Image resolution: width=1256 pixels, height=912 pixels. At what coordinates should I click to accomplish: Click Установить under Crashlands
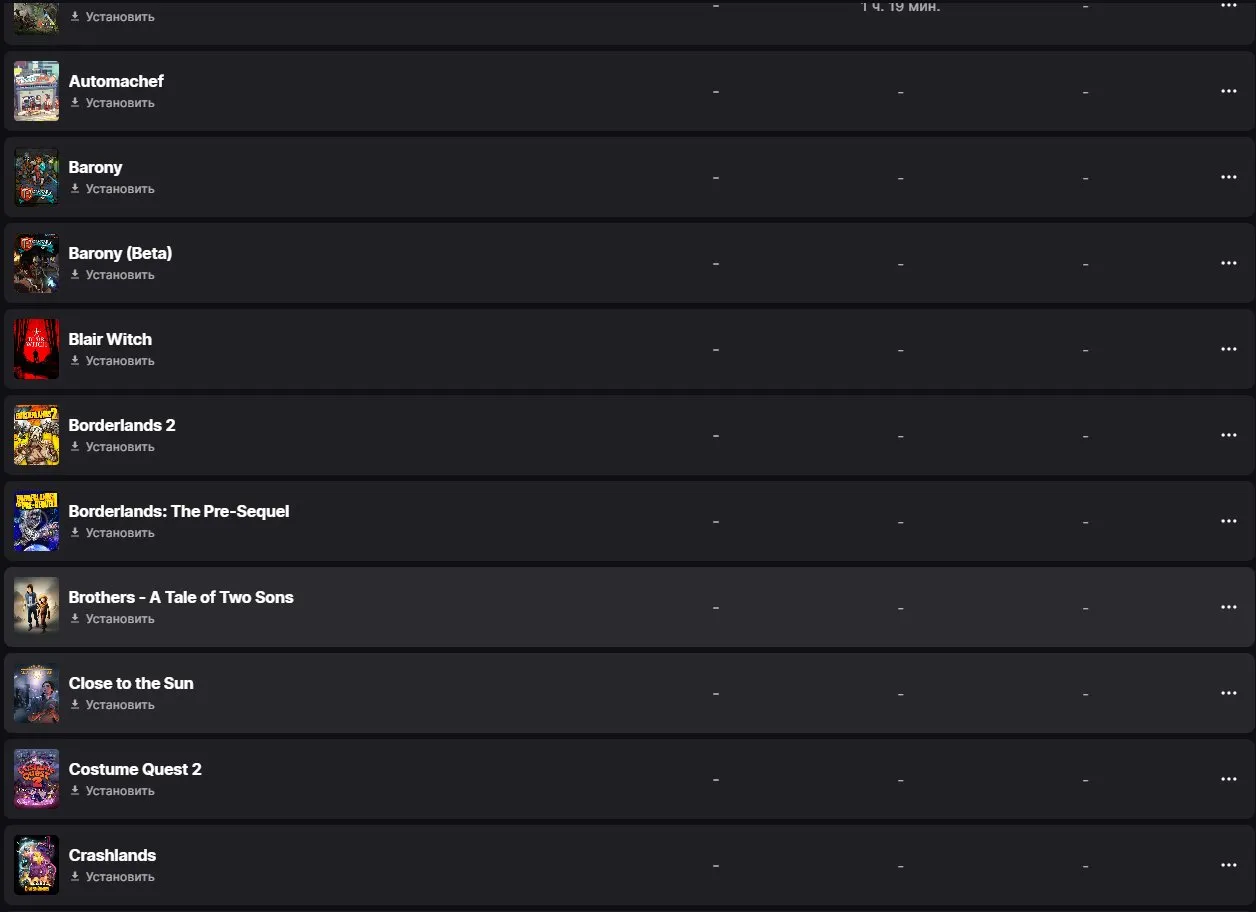coord(120,877)
